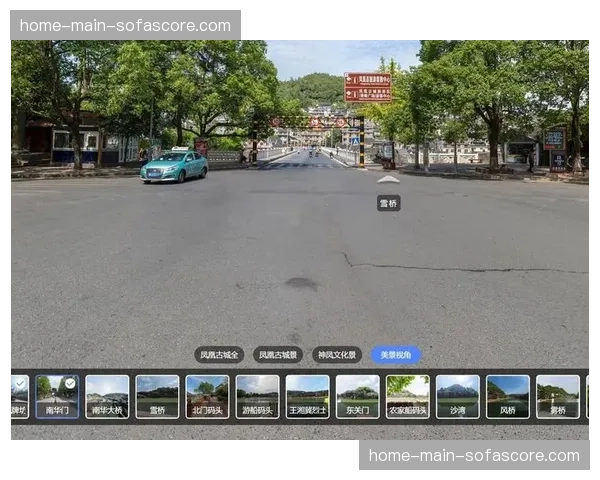Jump to the 北门码头 scene
Screen dimensions: 600x480
(207, 396)
